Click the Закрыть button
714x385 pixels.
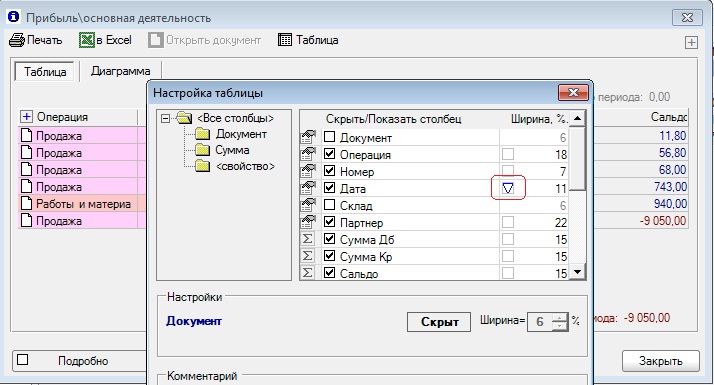click(661, 361)
